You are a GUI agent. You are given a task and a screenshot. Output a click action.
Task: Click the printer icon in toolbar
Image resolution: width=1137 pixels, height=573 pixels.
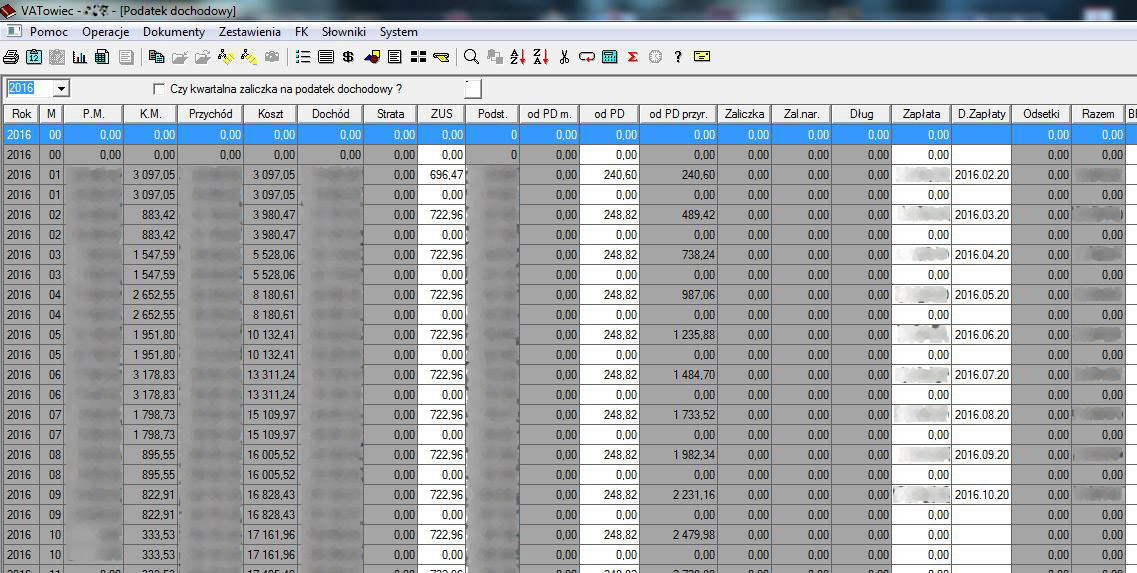coord(11,57)
